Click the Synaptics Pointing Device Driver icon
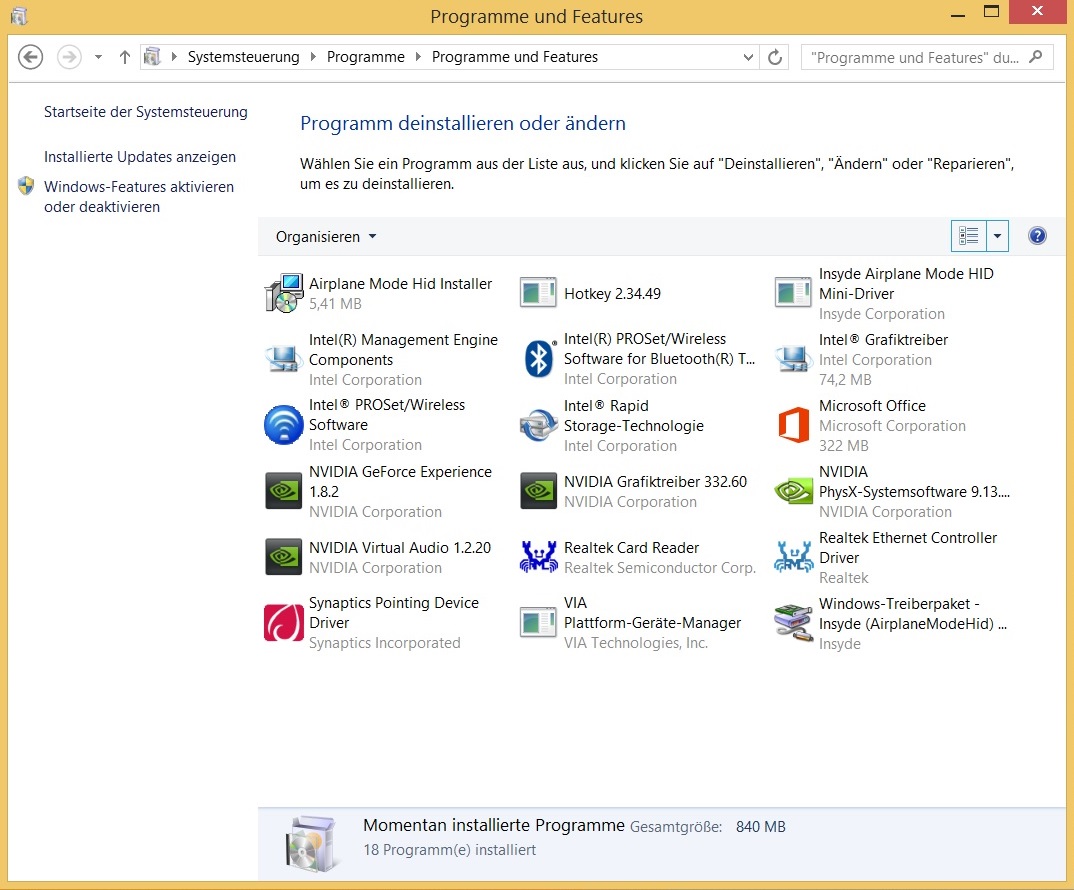The height and width of the screenshot is (890, 1074). pyautogui.click(x=284, y=622)
